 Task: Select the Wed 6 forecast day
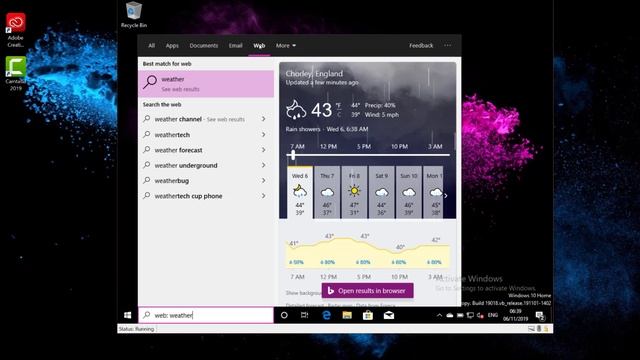[300, 193]
